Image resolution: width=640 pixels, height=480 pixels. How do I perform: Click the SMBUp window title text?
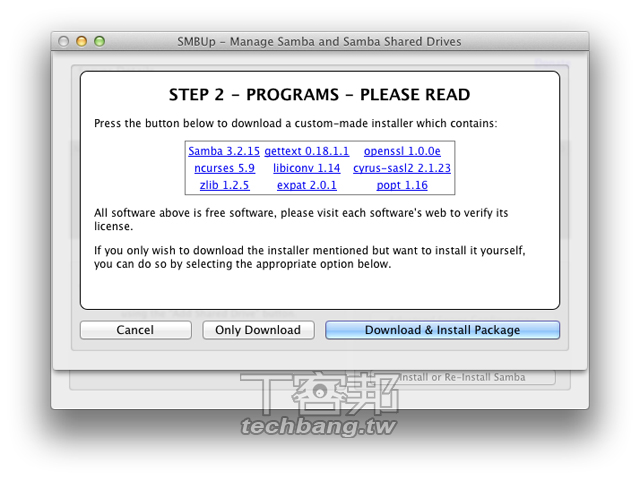tap(319, 42)
